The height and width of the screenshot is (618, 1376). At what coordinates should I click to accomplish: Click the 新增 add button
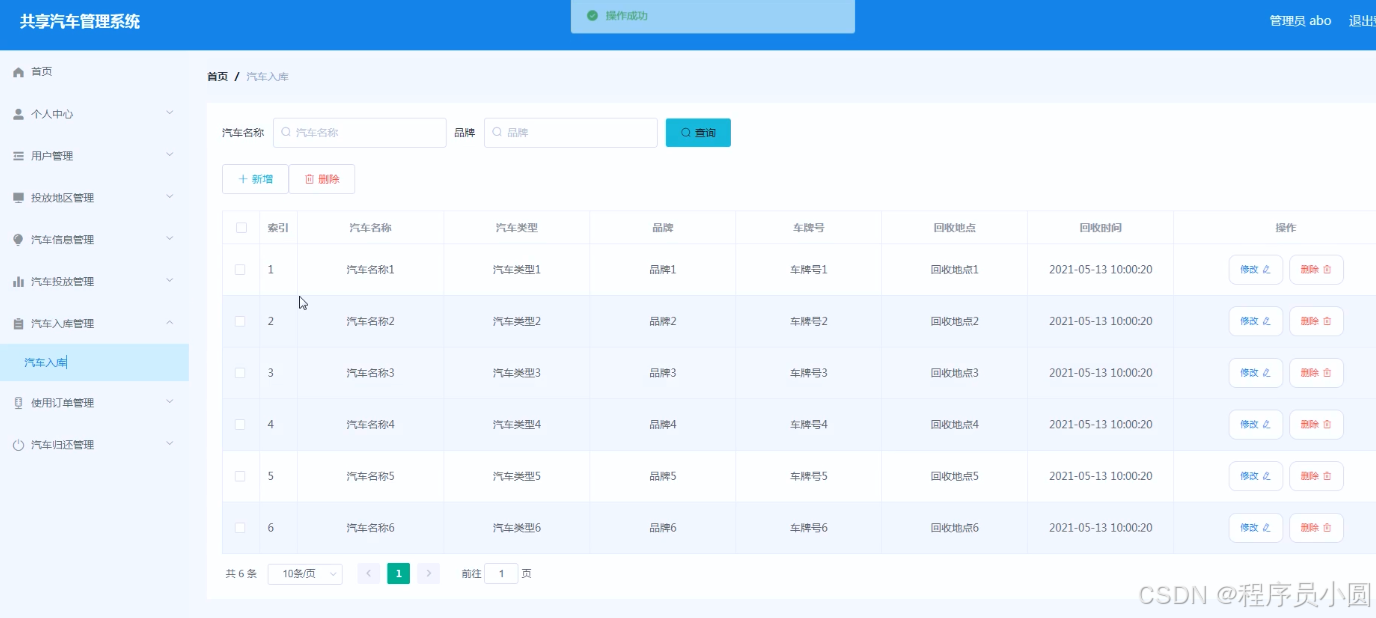pos(255,178)
